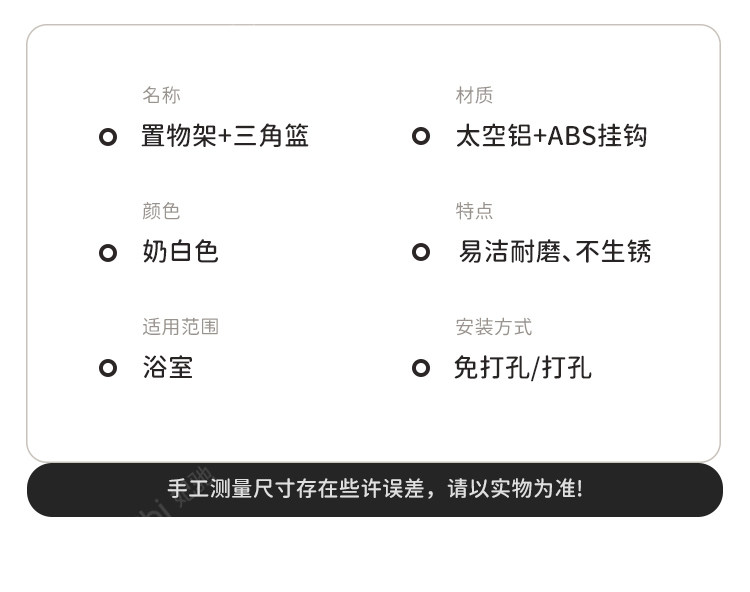
Task: Select the ring bullet next to 奶白色
Action: (x=108, y=253)
